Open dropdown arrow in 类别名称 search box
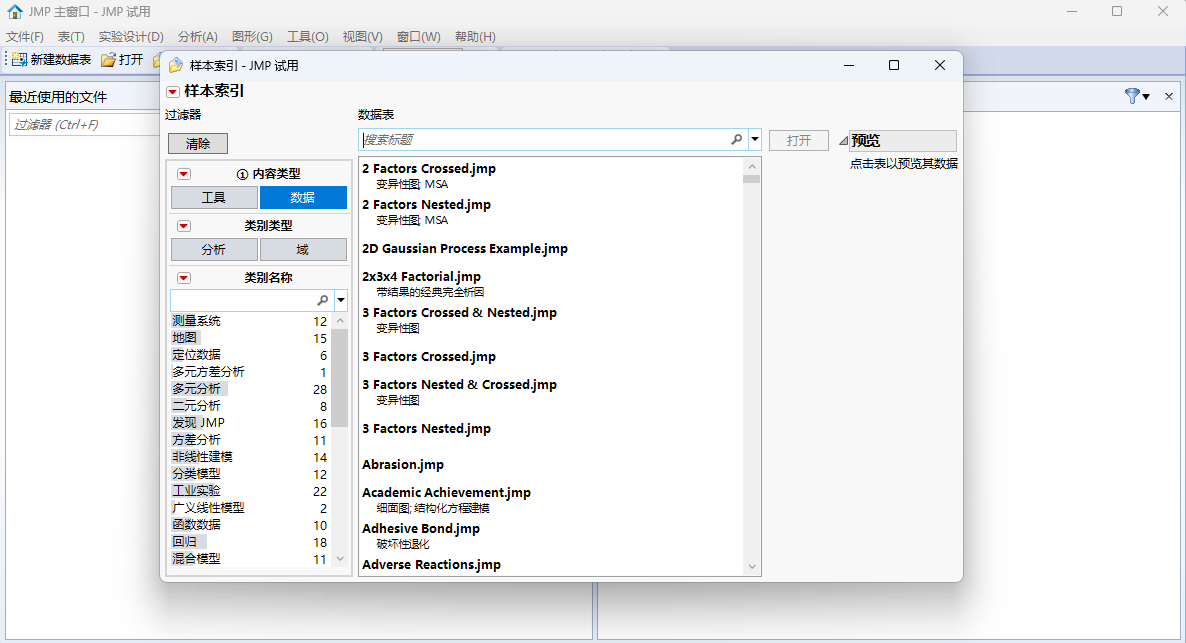Screen dimensions: 1186x643 [341, 300]
